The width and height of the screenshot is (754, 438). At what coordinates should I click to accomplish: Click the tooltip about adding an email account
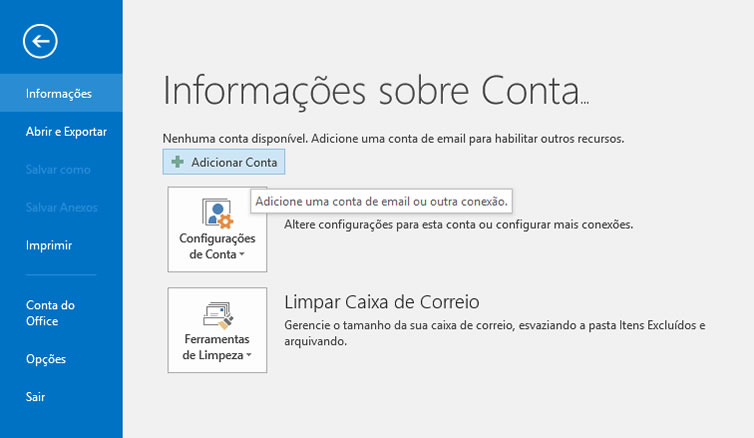coord(381,201)
